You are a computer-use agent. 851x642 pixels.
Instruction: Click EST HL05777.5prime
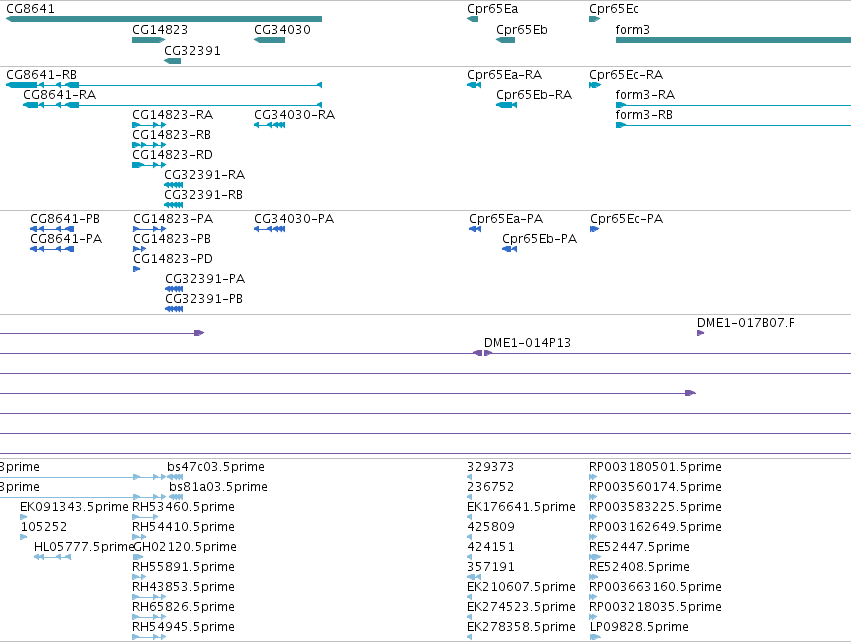pyautogui.click(x=52, y=557)
